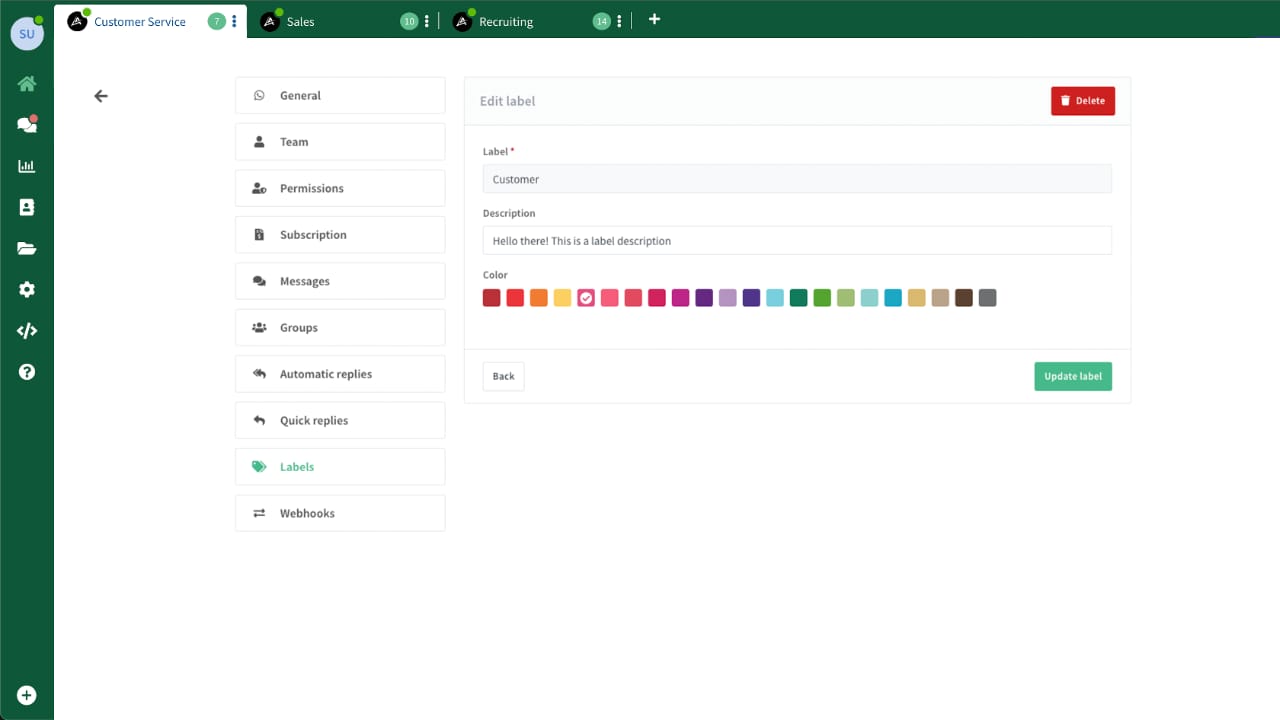This screenshot has width=1280, height=720.
Task: Pick the golden tan color swatch
Action: [917, 297]
